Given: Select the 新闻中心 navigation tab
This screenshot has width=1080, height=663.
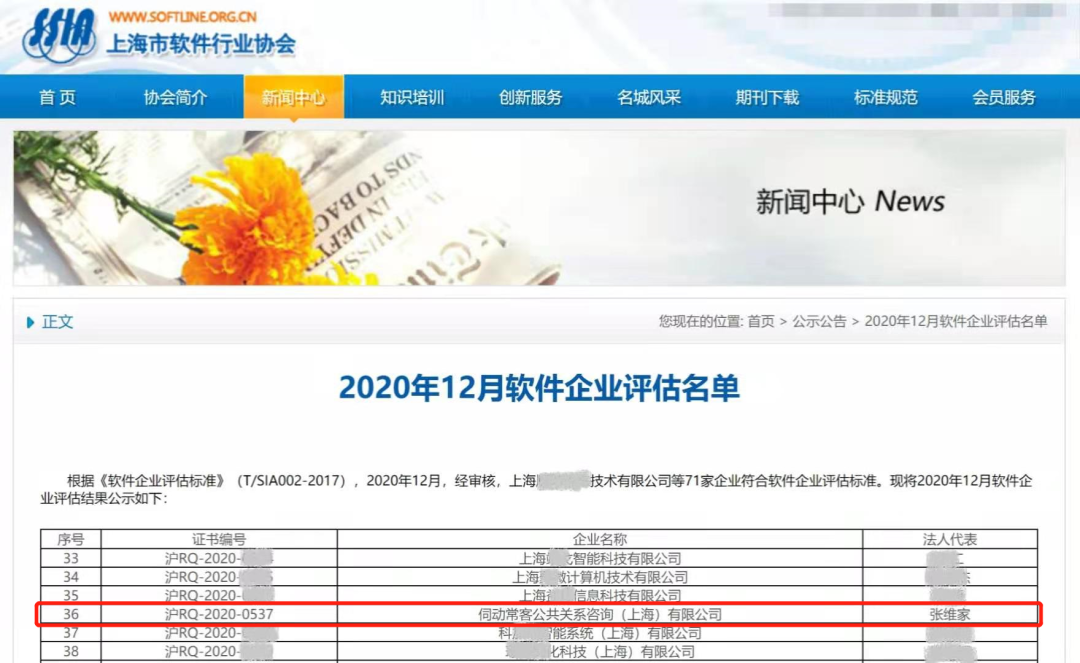Looking at the screenshot, I should [293, 98].
